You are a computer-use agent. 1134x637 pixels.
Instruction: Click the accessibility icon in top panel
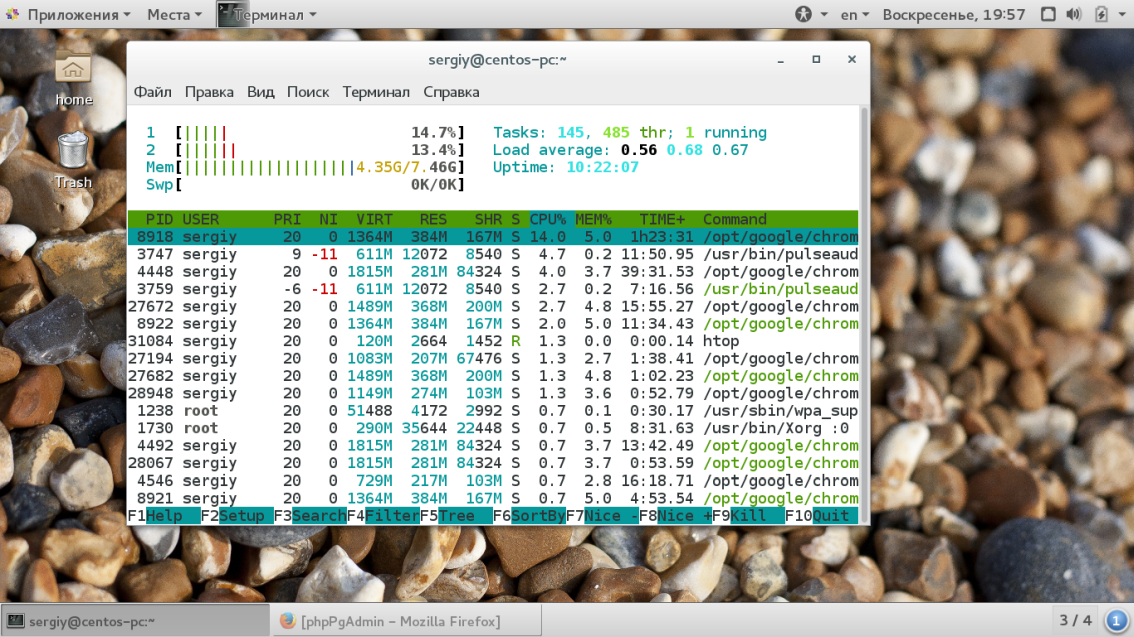[804, 14]
